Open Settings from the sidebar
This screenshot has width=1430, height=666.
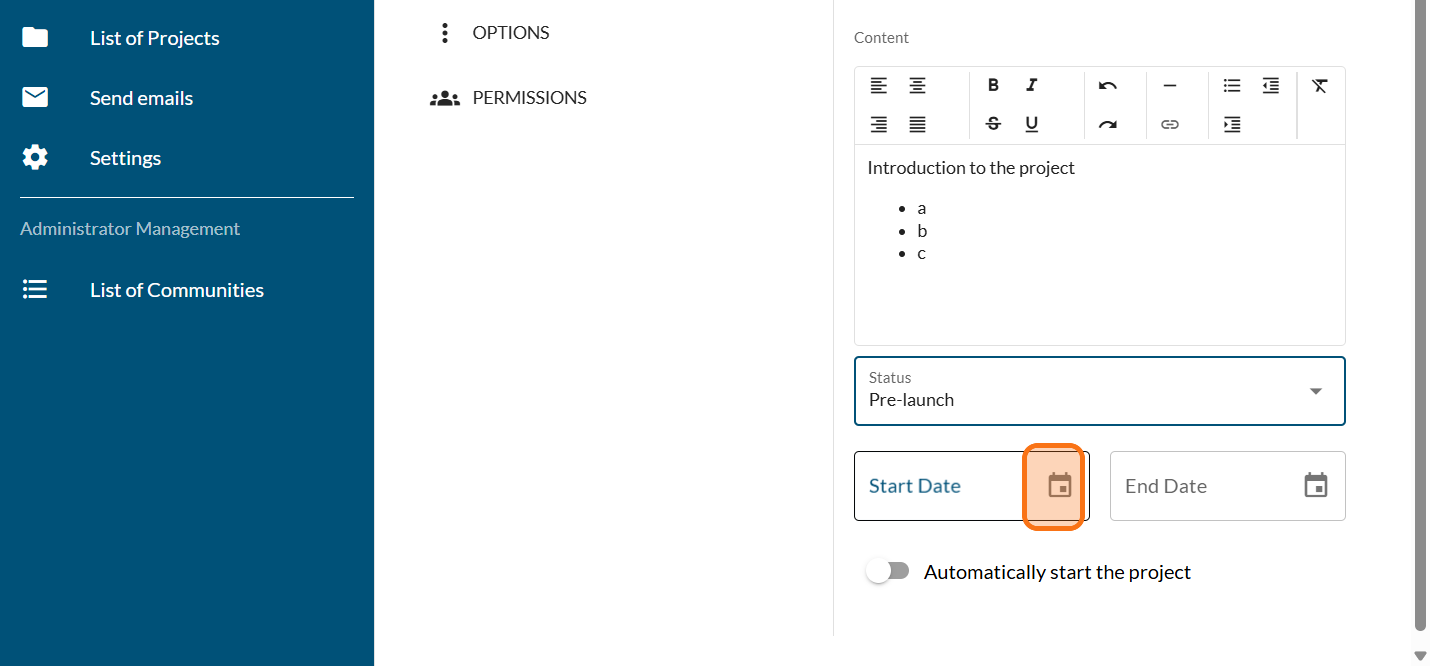(125, 158)
